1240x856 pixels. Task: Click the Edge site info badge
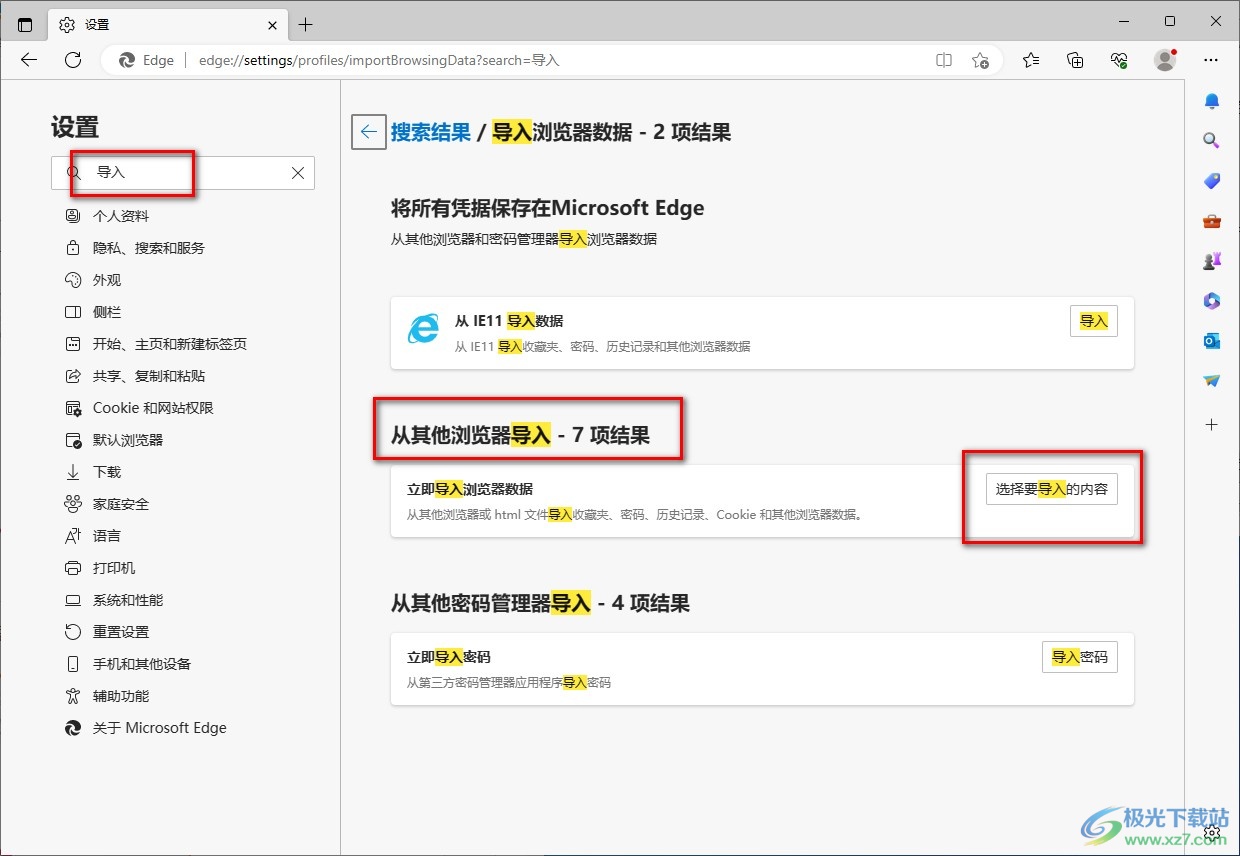click(146, 60)
